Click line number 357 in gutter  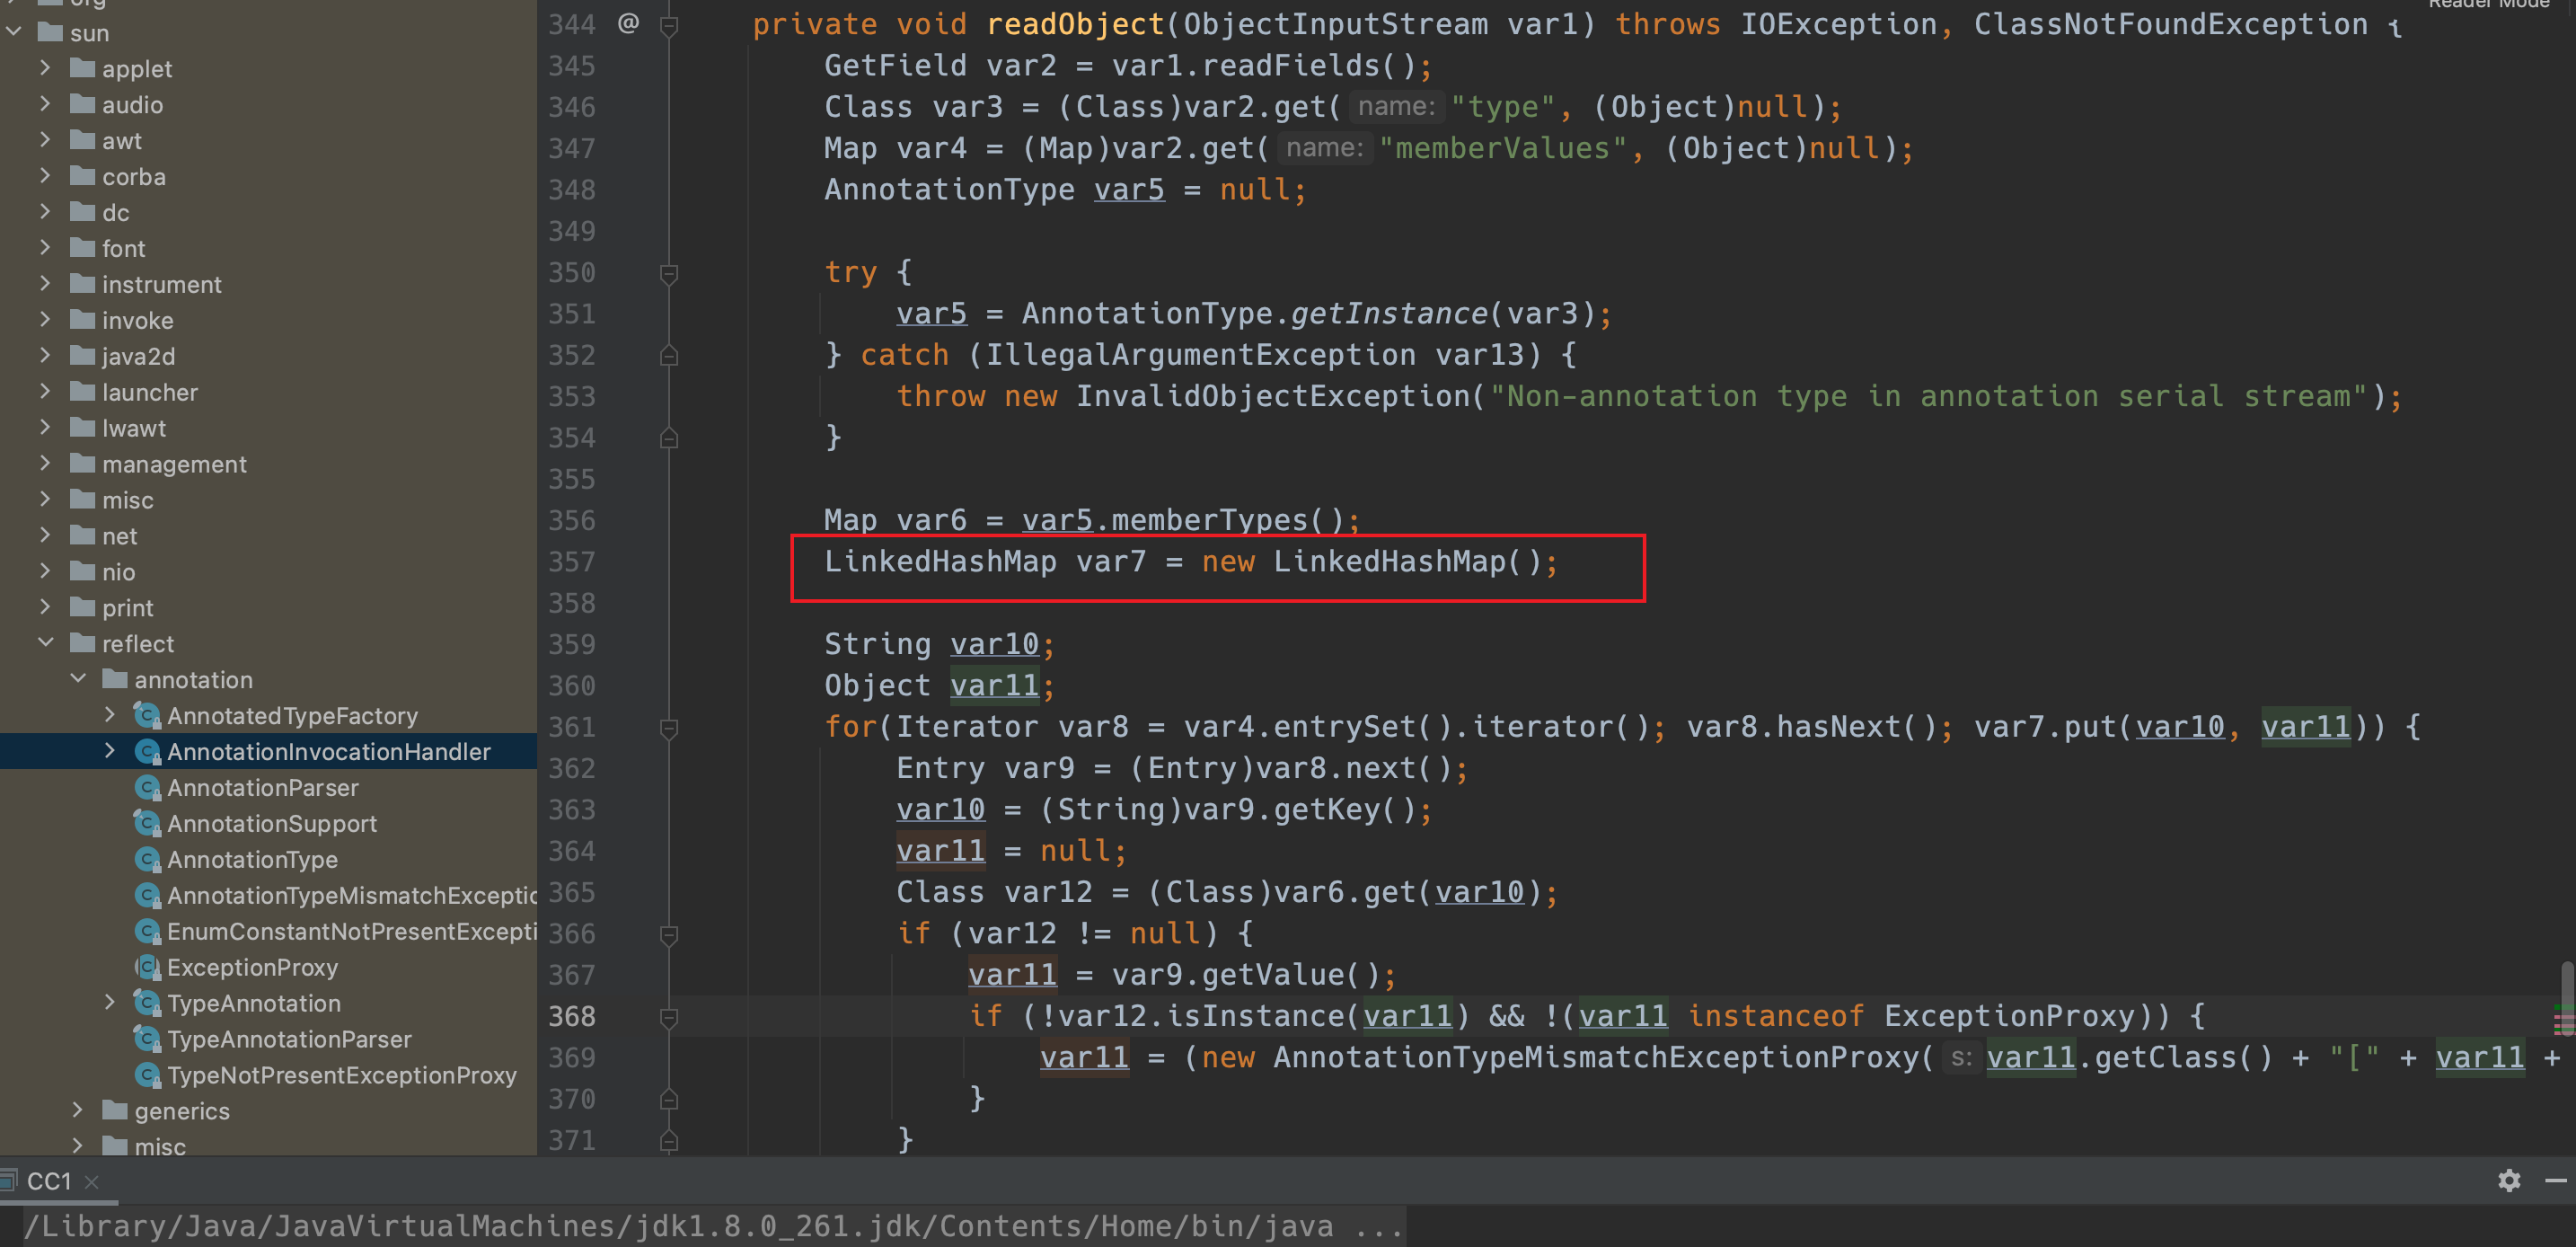[x=571, y=562]
